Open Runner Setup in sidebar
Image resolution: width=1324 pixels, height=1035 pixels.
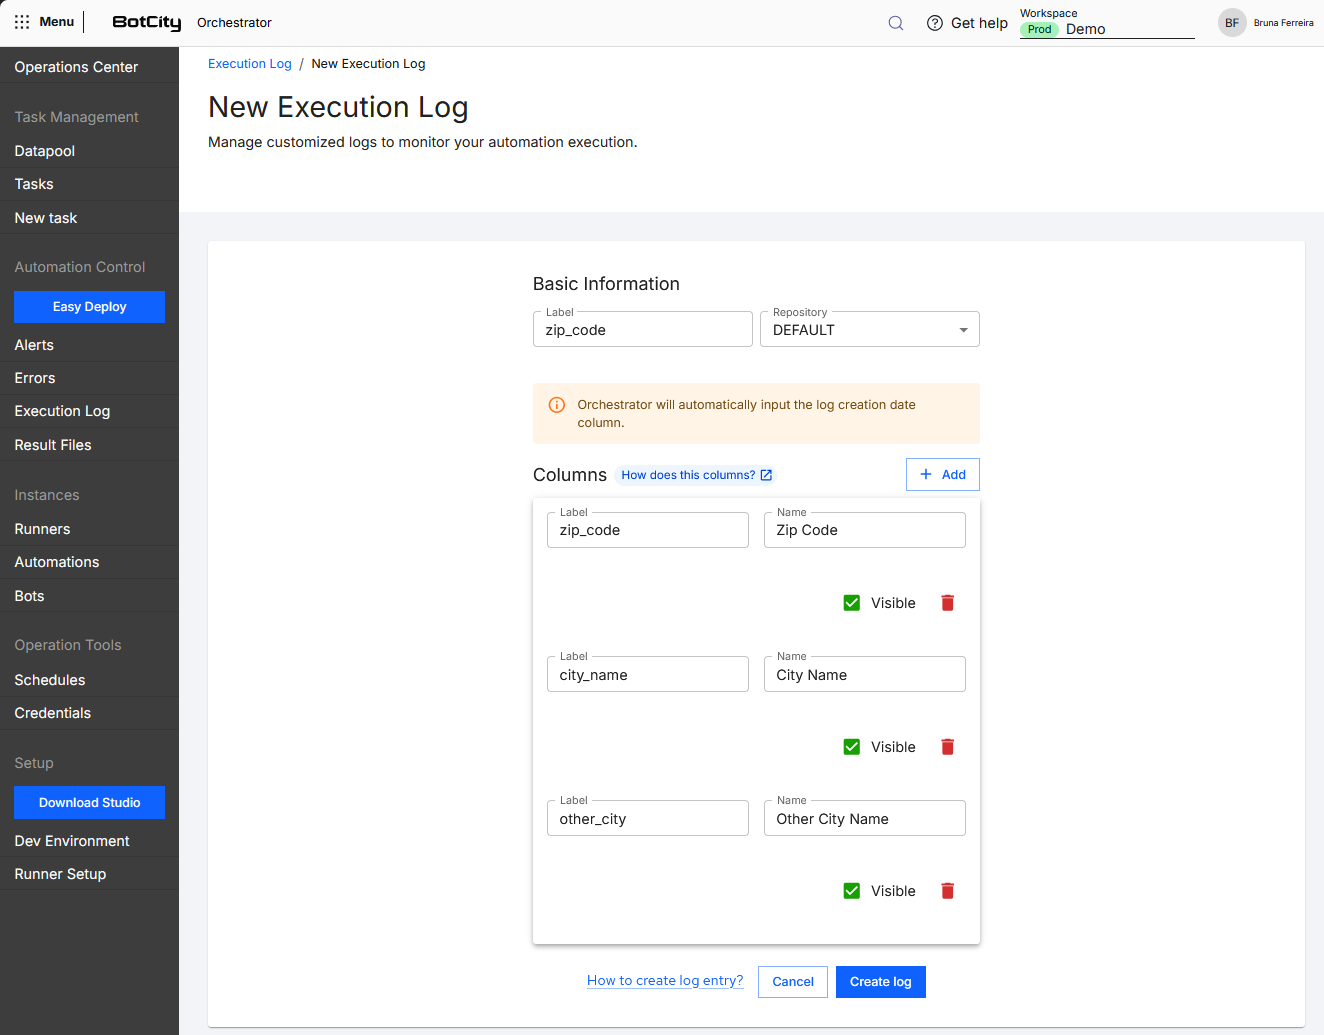tap(89, 874)
